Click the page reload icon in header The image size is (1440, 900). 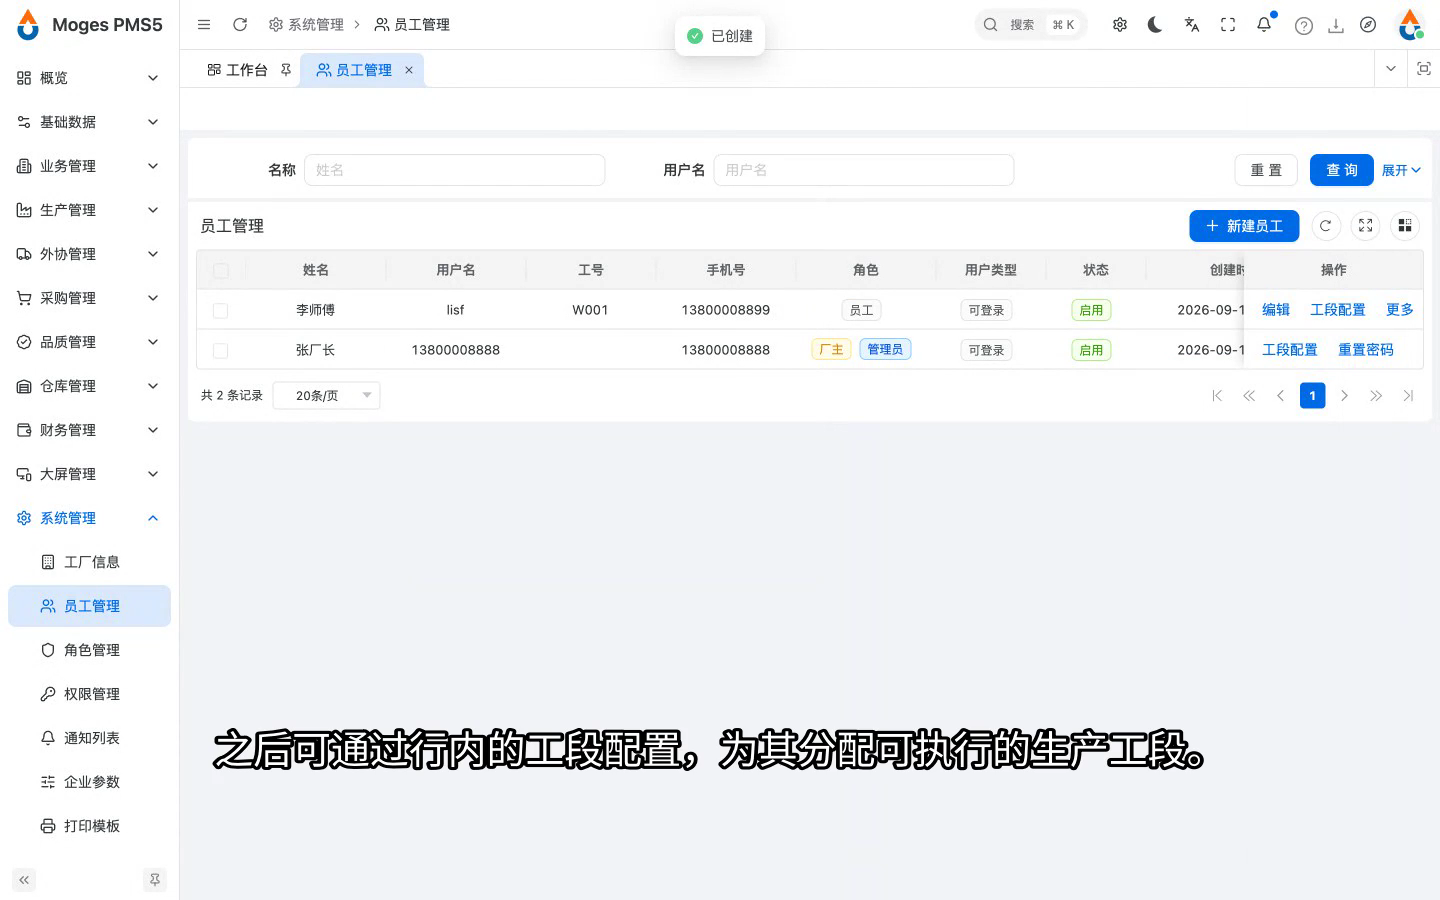[240, 25]
